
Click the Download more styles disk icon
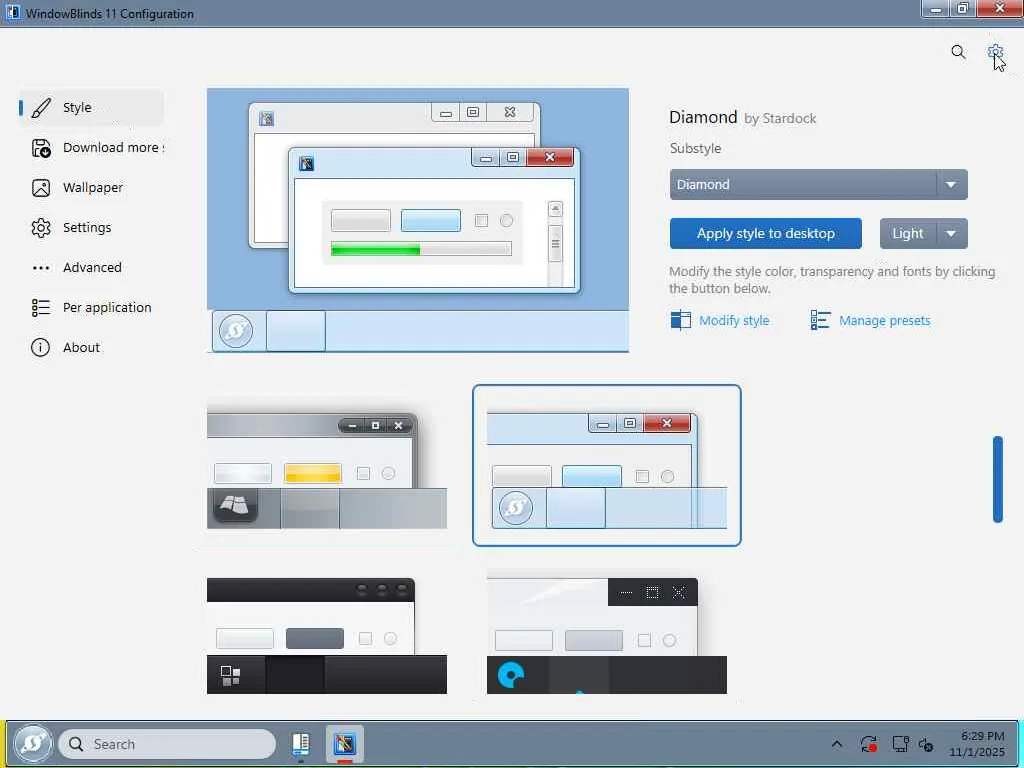click(41, 148)
